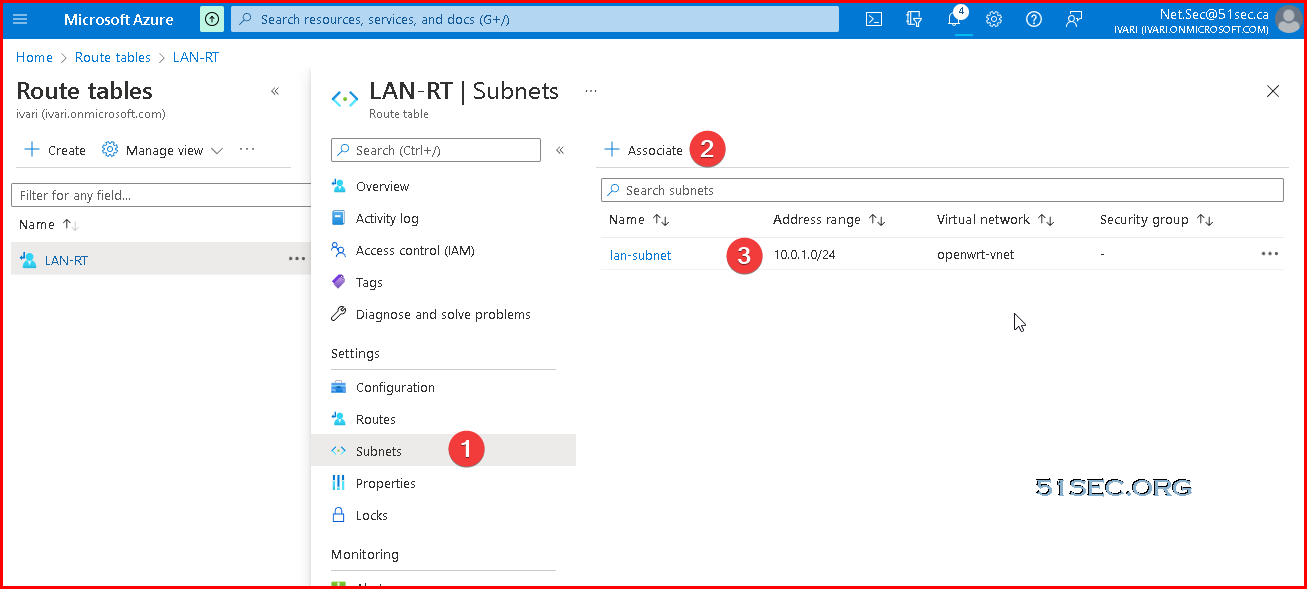Open the notifications bell
Viewport: 1307px width, 589px height.
[x=955, y=19]
